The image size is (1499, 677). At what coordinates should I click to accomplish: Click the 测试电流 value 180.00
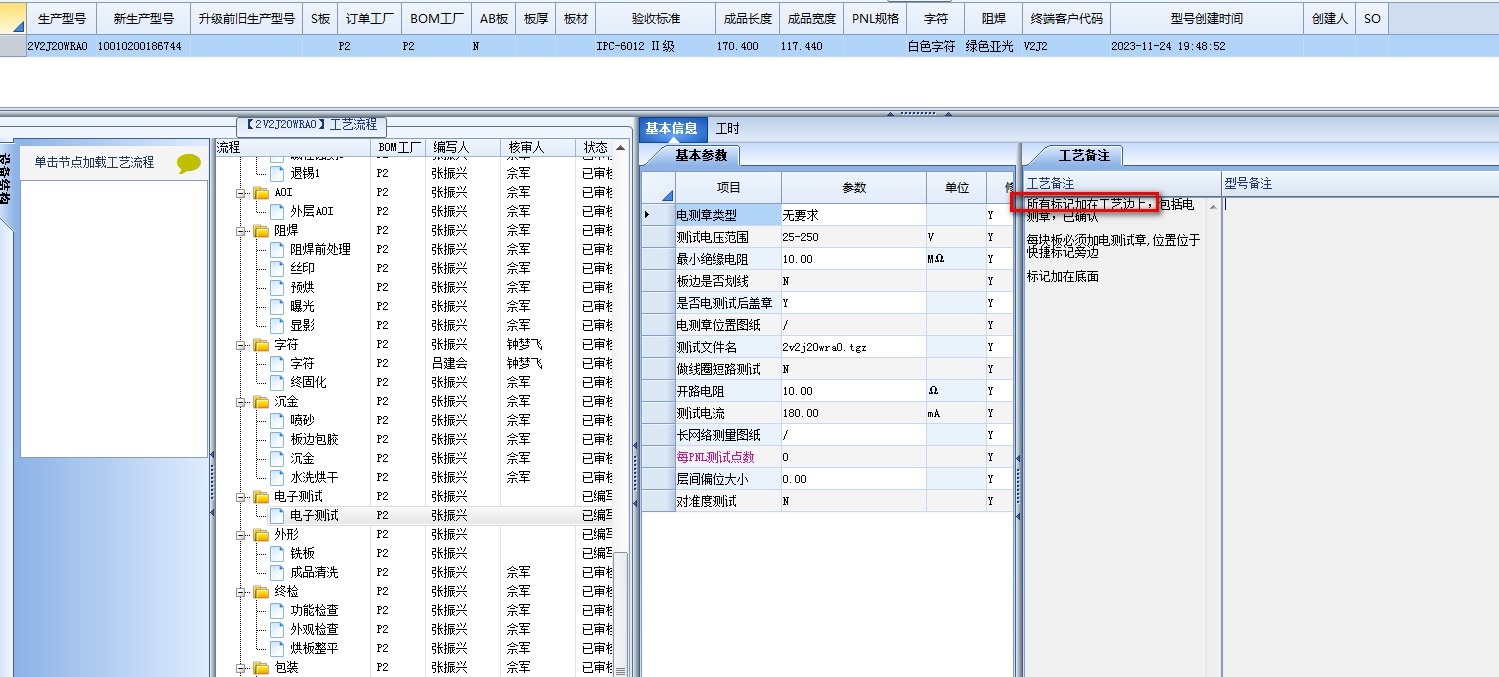click(x=853, y=413)
